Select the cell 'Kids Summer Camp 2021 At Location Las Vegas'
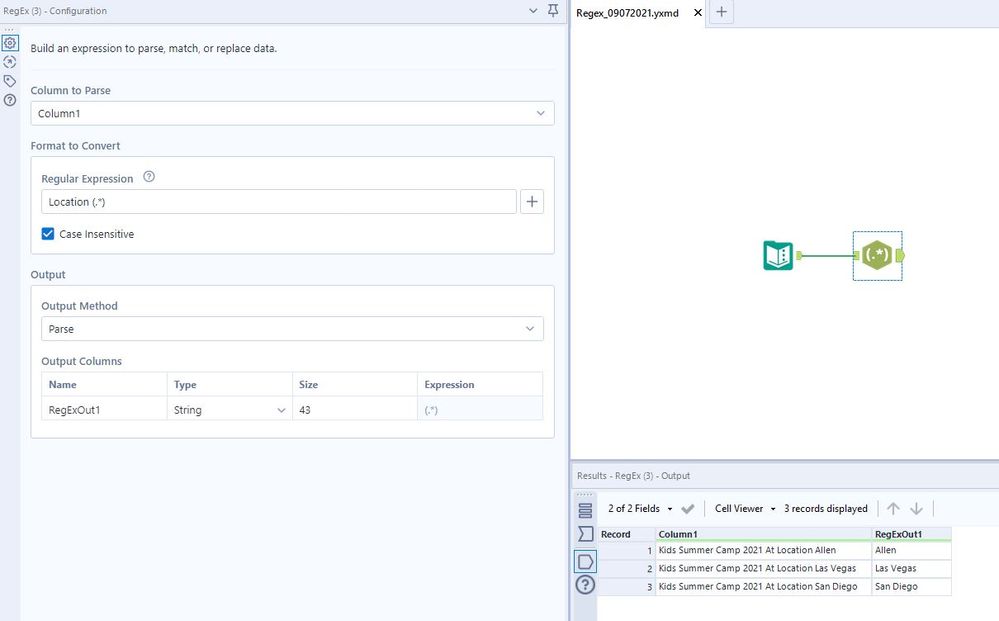 click(763, 568)
